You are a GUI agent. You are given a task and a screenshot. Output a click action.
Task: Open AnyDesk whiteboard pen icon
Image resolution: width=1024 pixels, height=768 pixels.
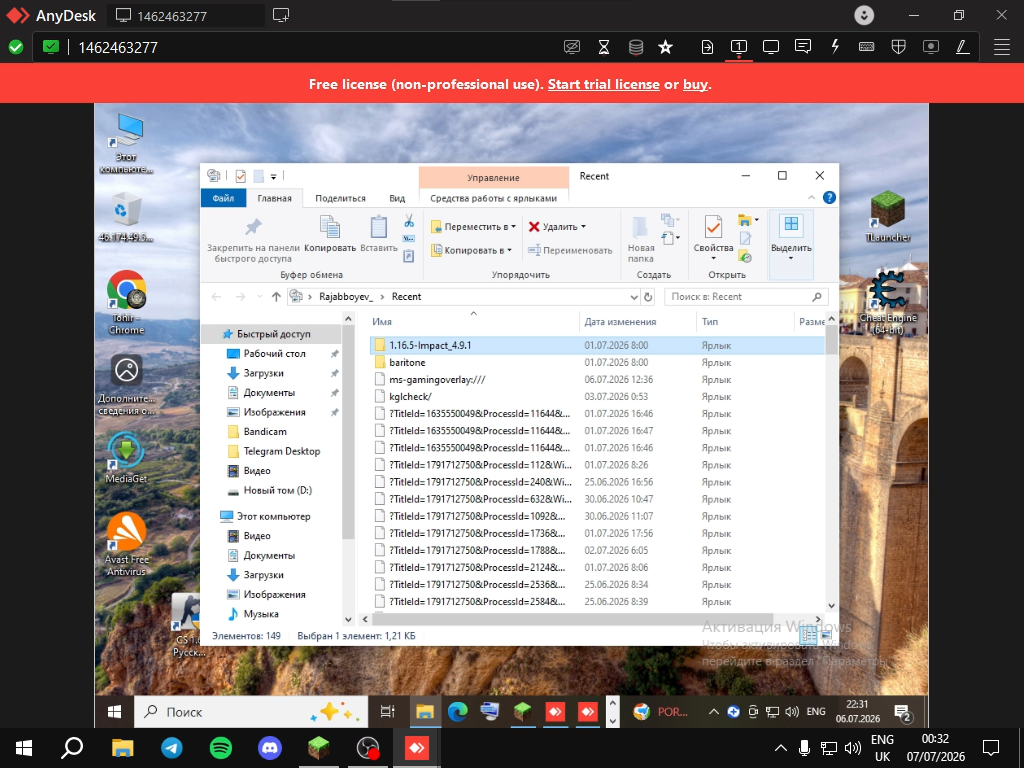963,47
